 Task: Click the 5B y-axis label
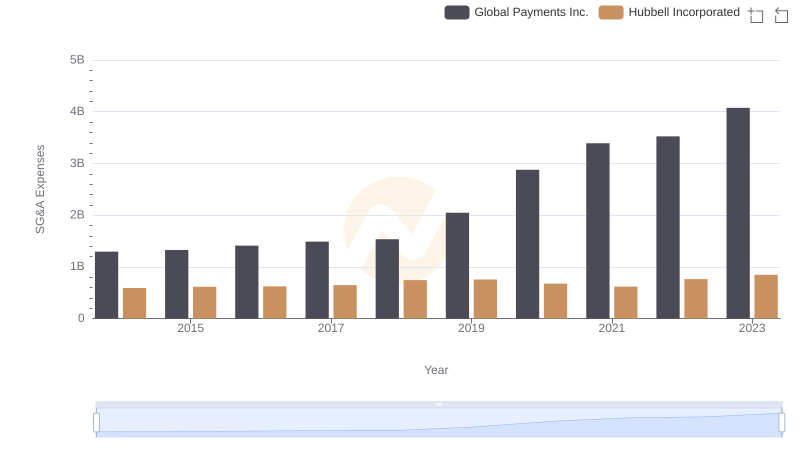pyautogui.click(x=77, y=60)
